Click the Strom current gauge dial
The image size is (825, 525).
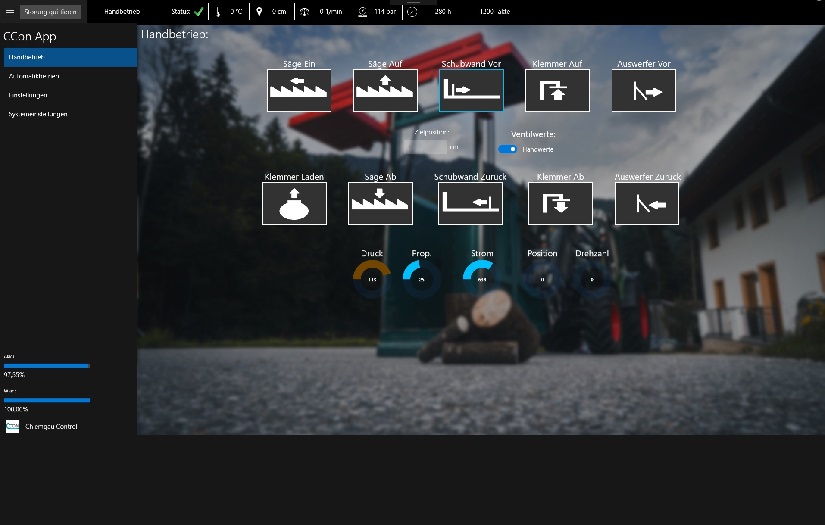[x=482, y=279]
